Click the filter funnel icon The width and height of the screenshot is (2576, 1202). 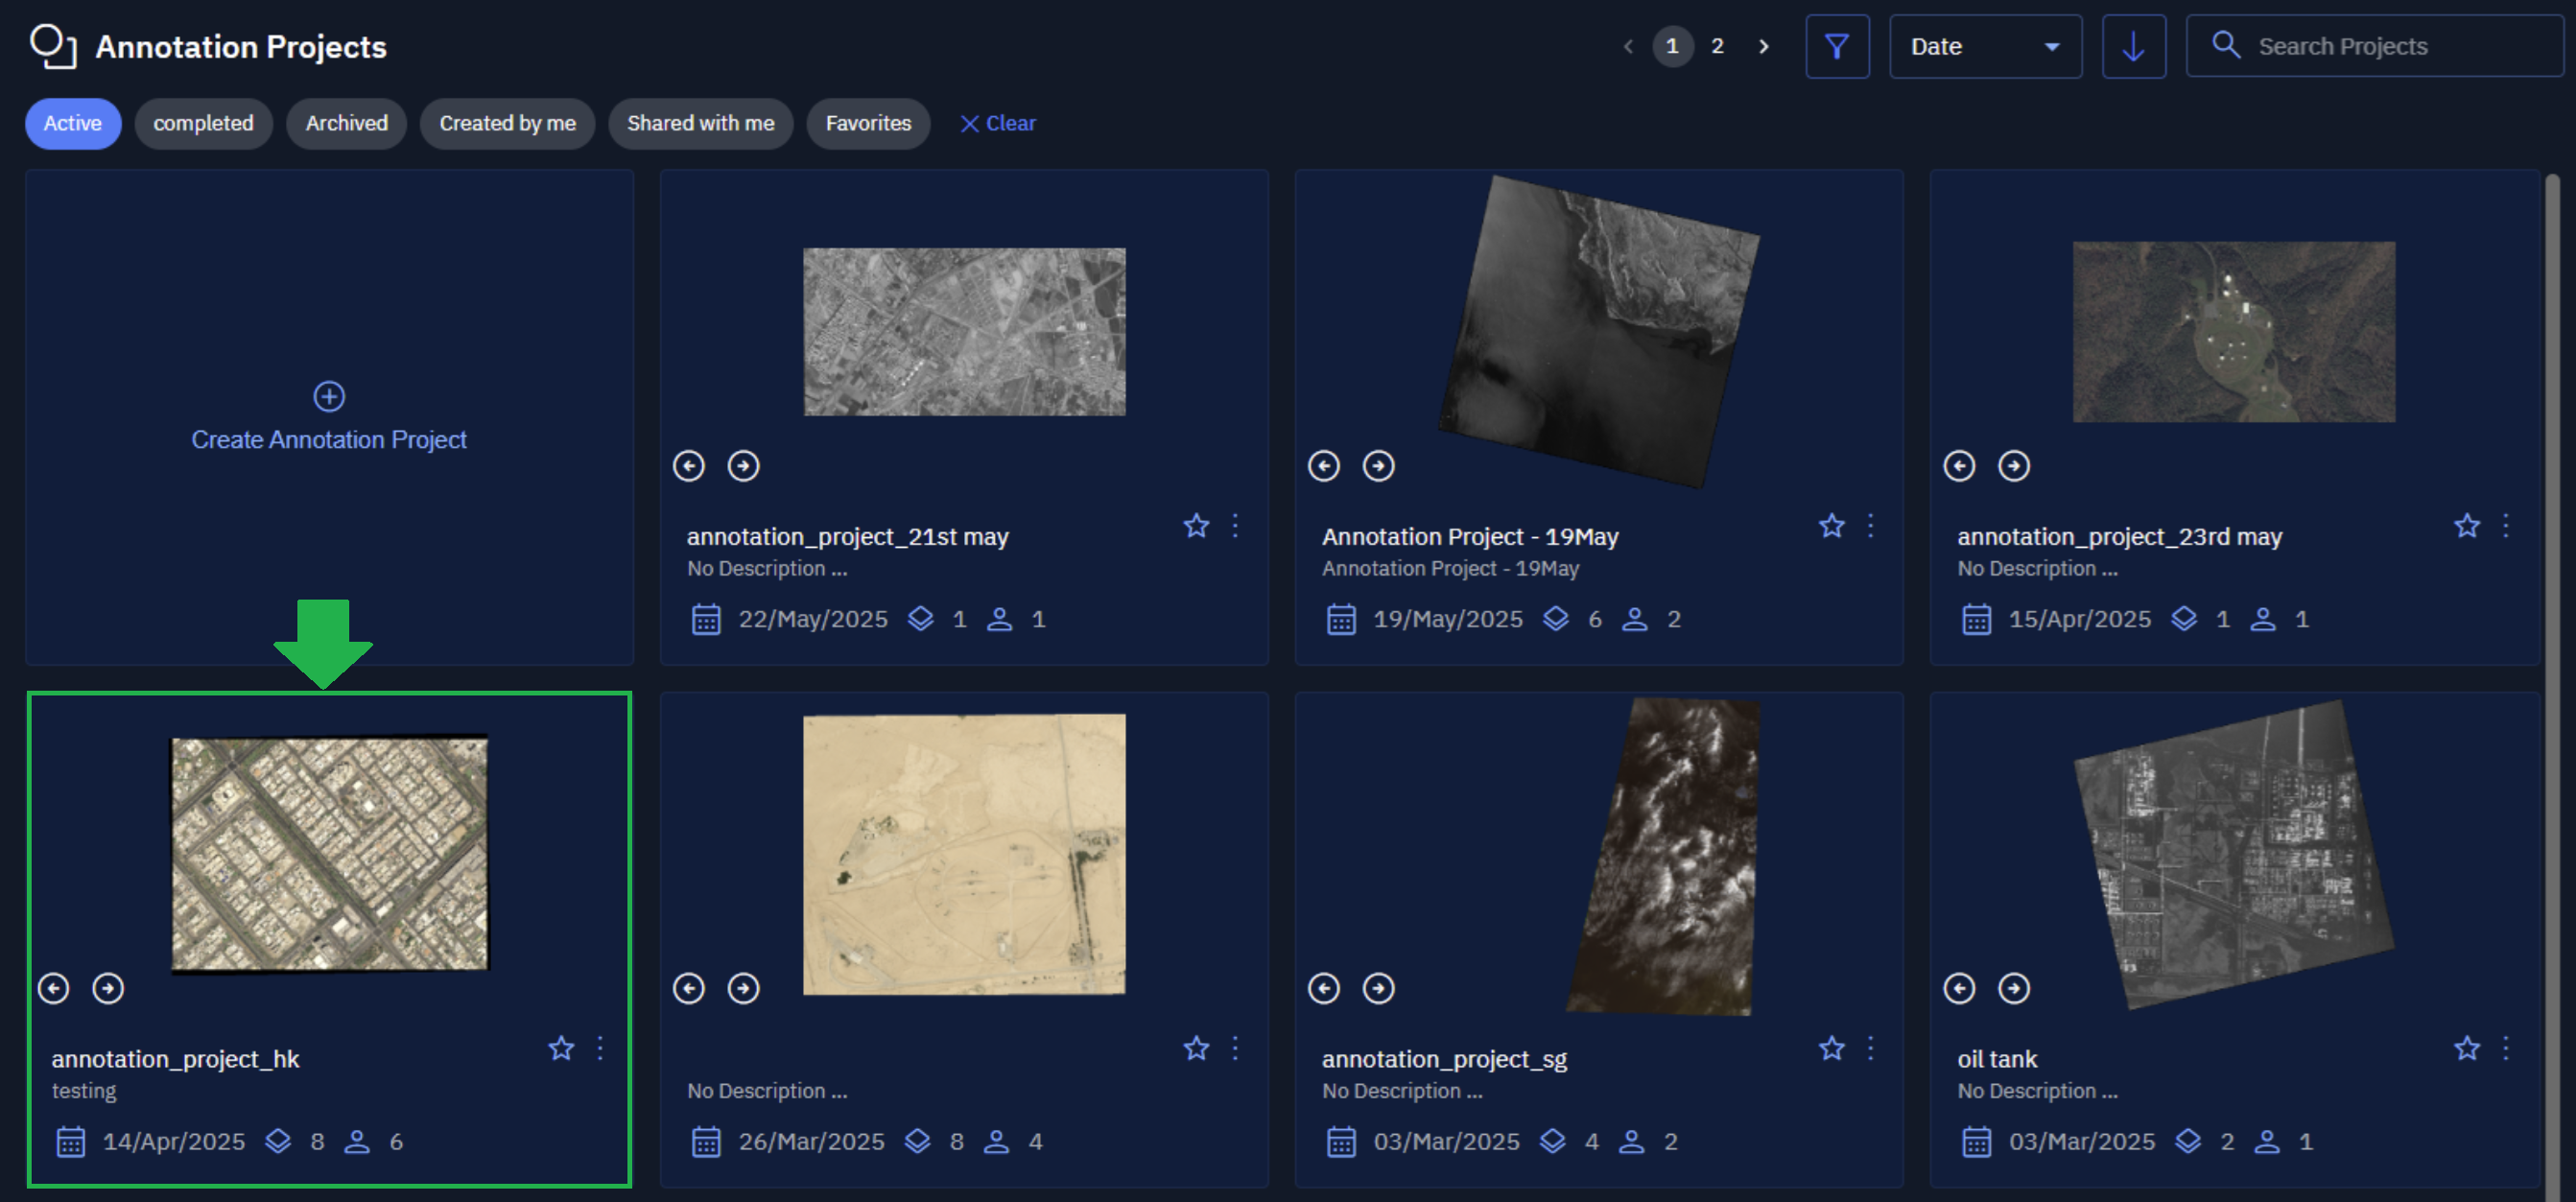(1836, 47)
